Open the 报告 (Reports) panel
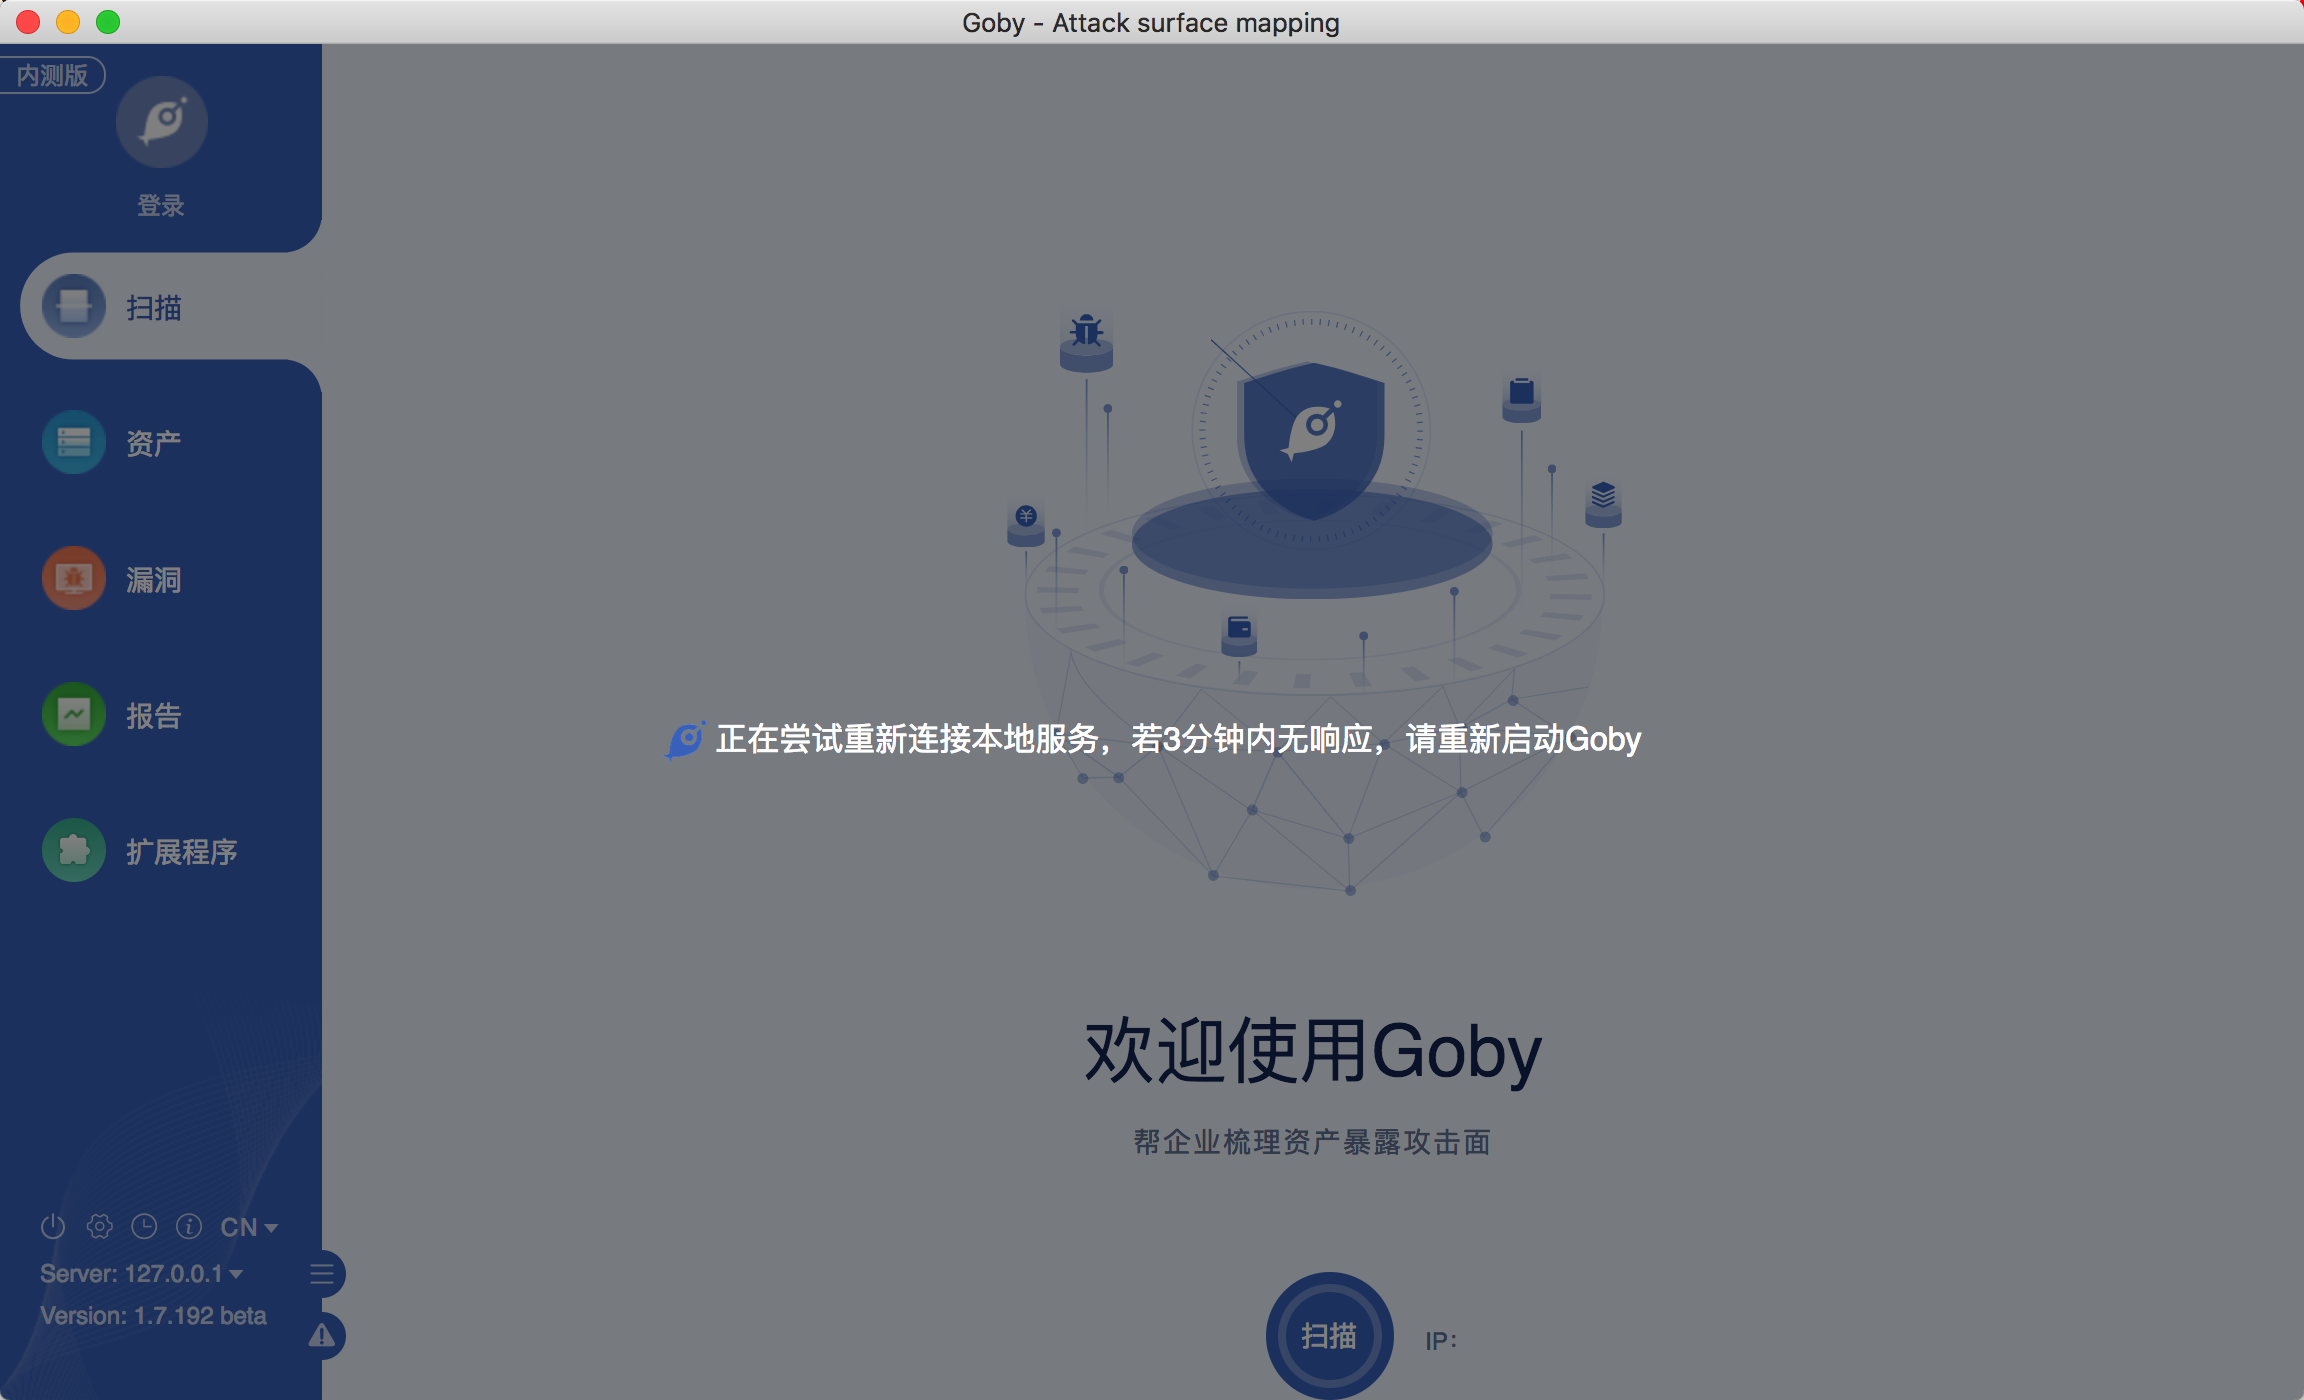The height and width of the screenshot is (1400, 2304). [155, 714]
